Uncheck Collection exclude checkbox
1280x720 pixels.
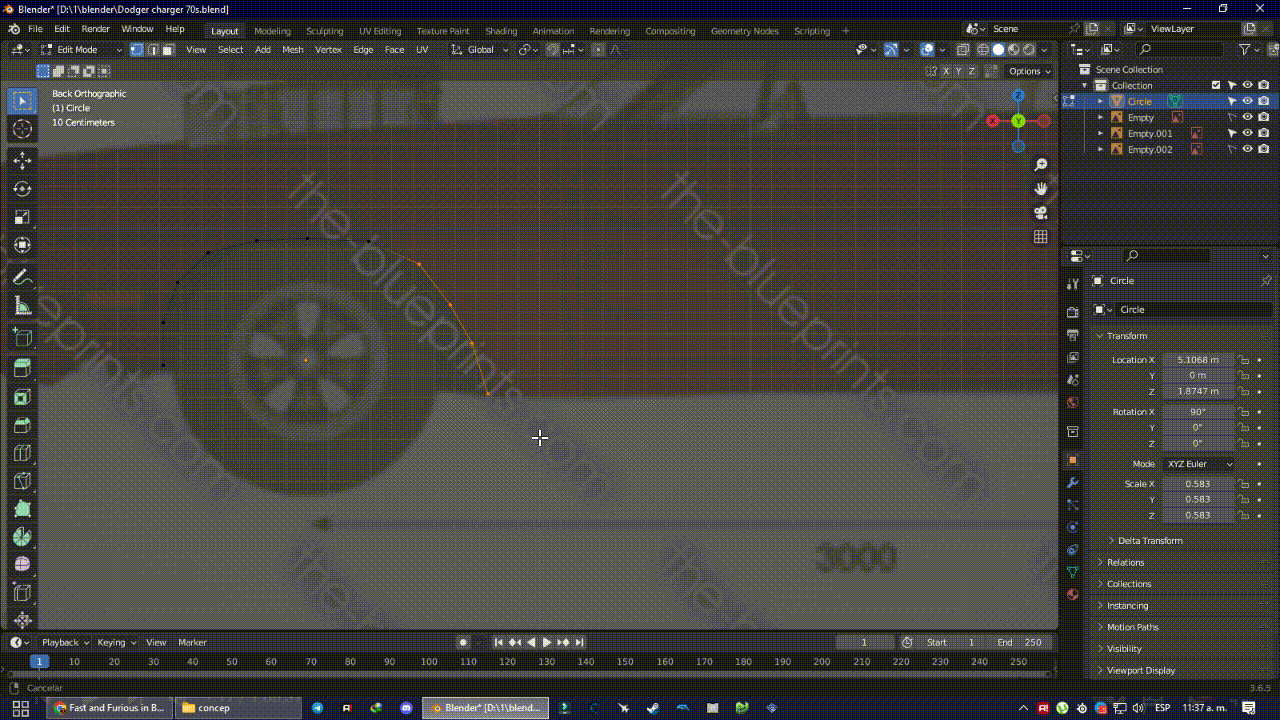tap(1216, 85)
